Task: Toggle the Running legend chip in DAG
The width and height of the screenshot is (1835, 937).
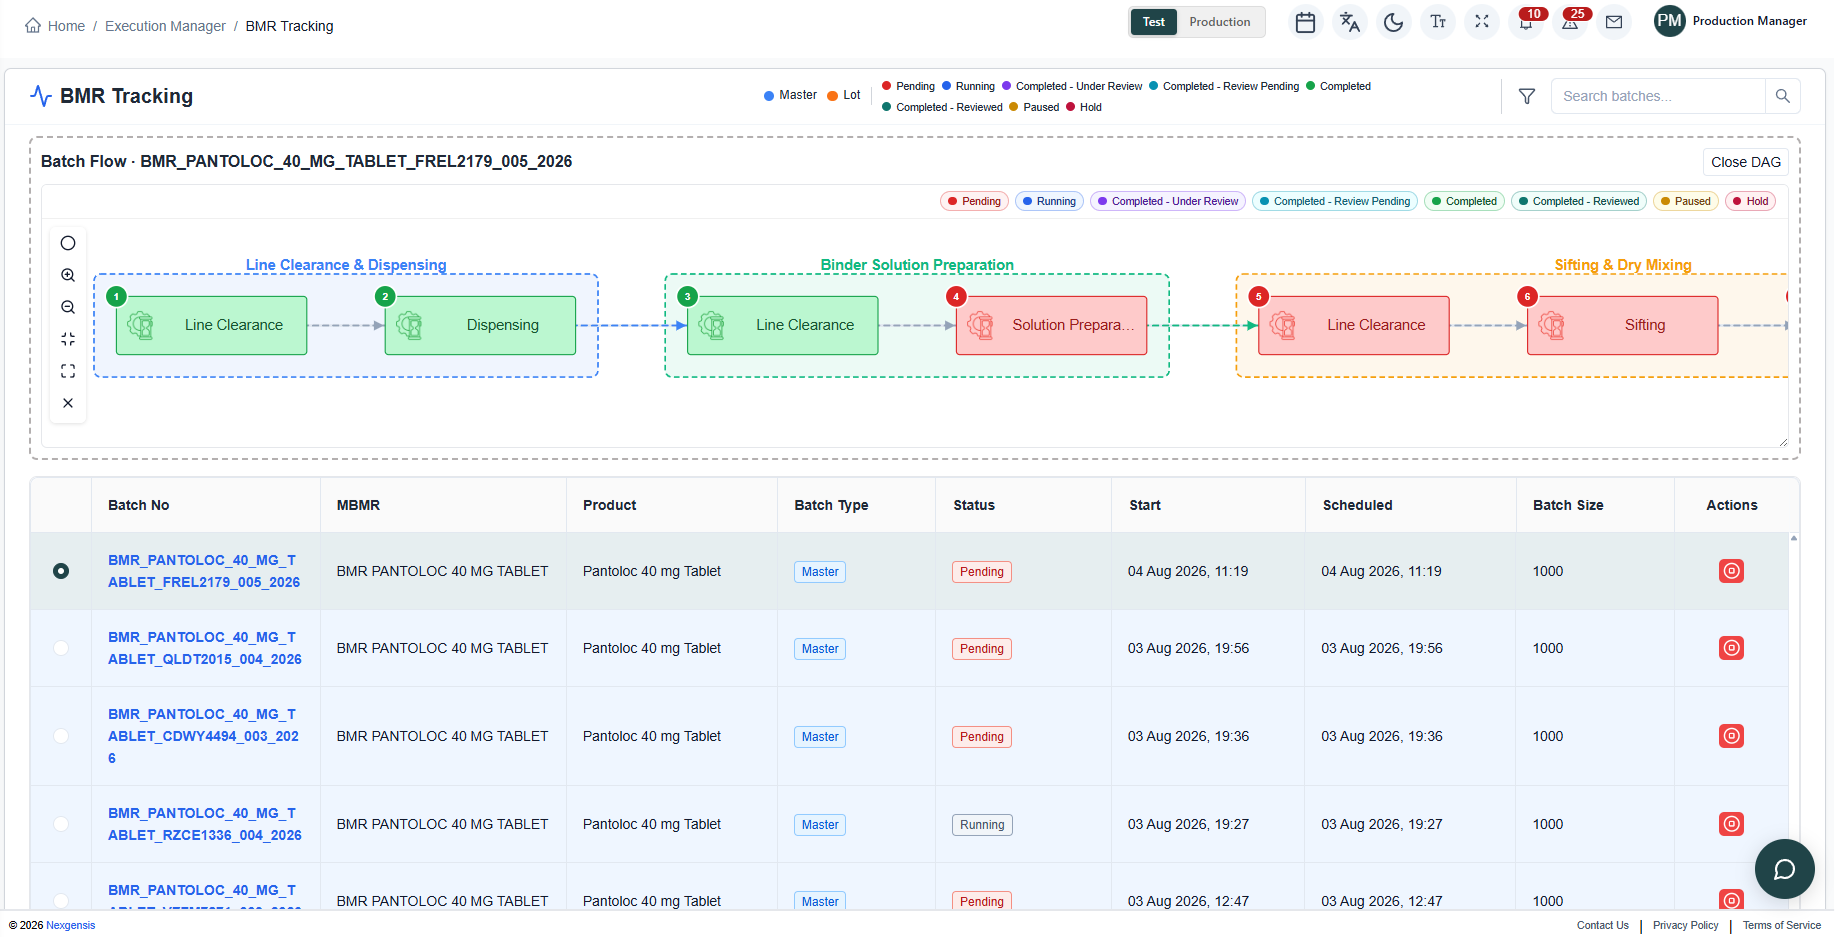Action: click(1049, 201)
